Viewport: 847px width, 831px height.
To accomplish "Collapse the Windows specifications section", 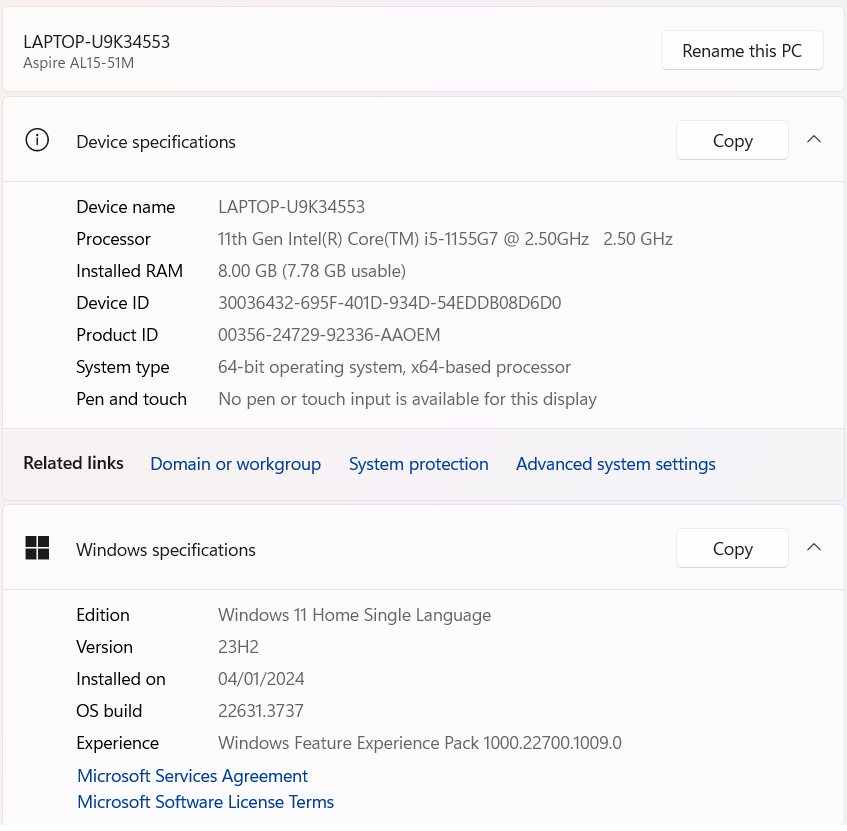I will [x=814, y=548].
